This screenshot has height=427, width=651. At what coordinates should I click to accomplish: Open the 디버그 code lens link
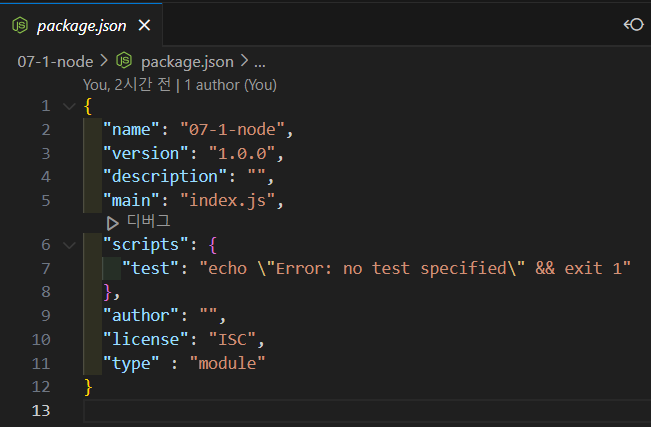pos(149,221)
